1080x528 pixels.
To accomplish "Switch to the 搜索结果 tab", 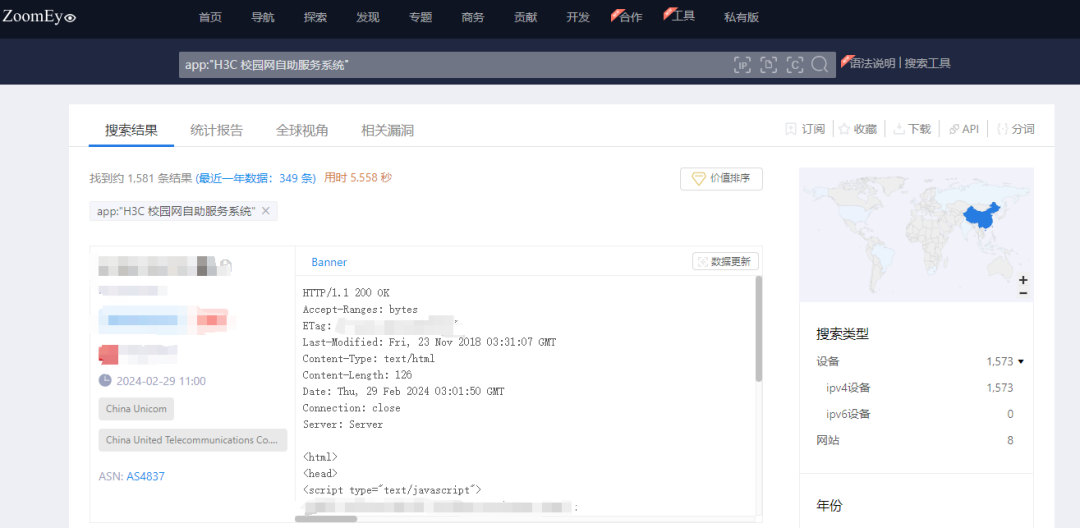I will [x=132, y=130].
